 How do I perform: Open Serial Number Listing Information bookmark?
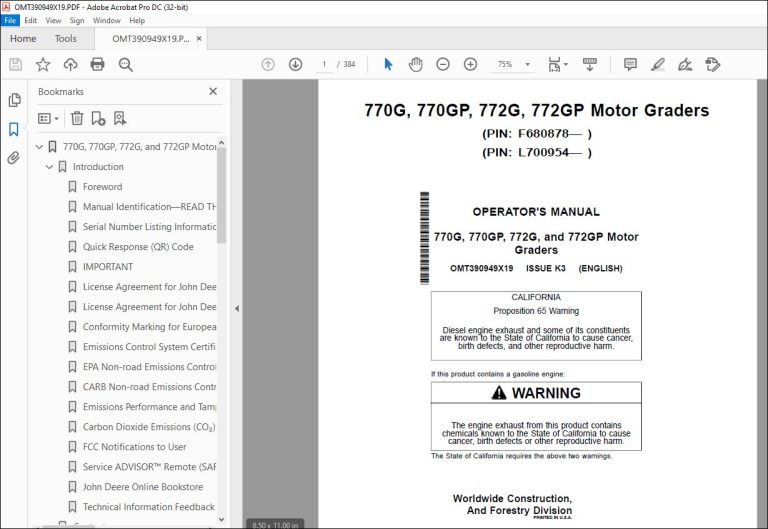click(149, 227)
